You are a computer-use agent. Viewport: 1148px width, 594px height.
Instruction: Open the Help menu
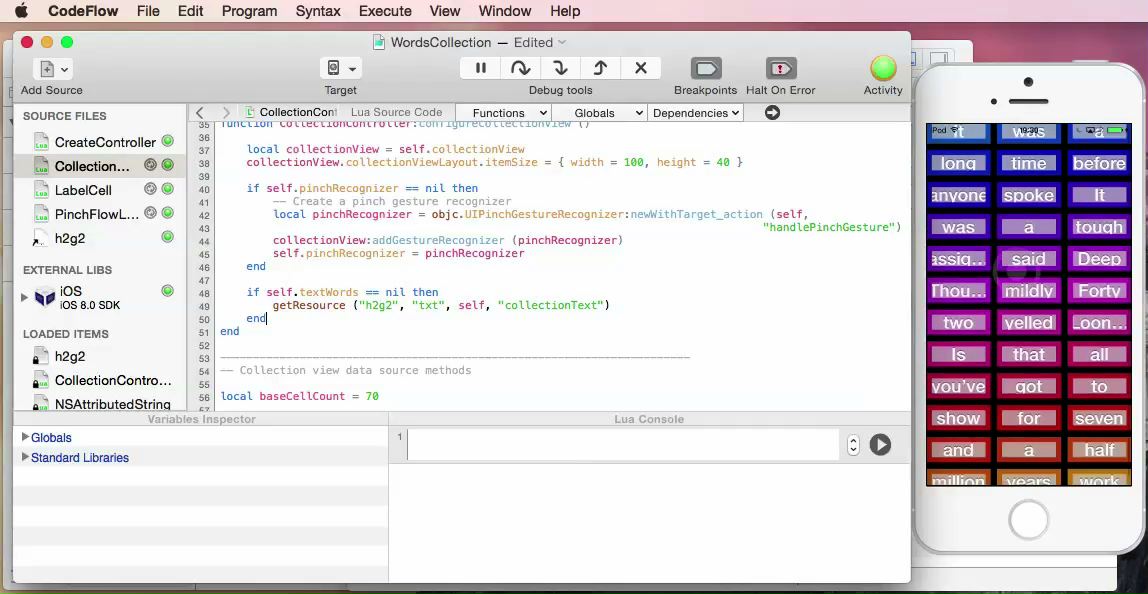click(x=564, y=11)
